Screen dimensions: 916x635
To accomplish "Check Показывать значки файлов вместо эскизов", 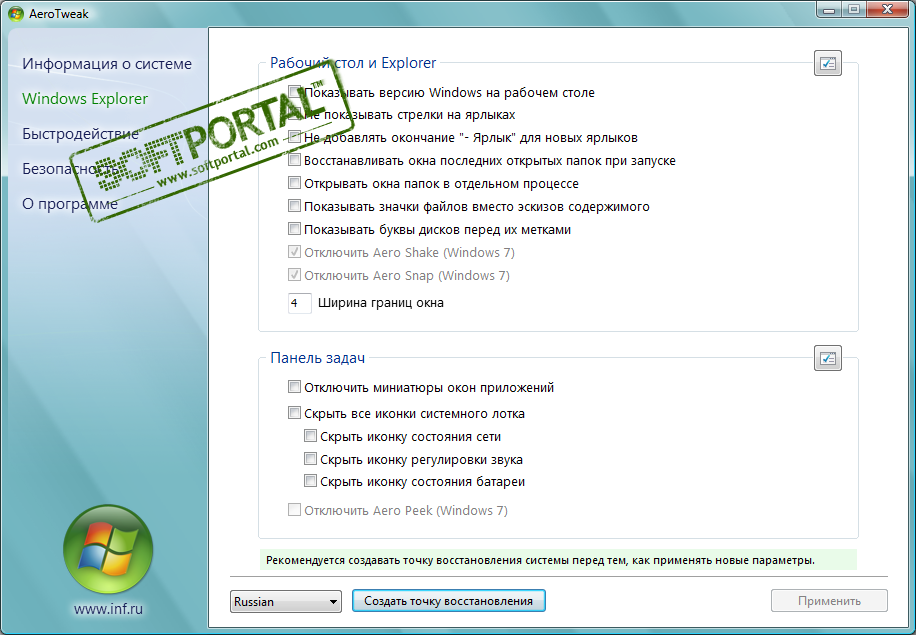I will [x=294, y=206].
